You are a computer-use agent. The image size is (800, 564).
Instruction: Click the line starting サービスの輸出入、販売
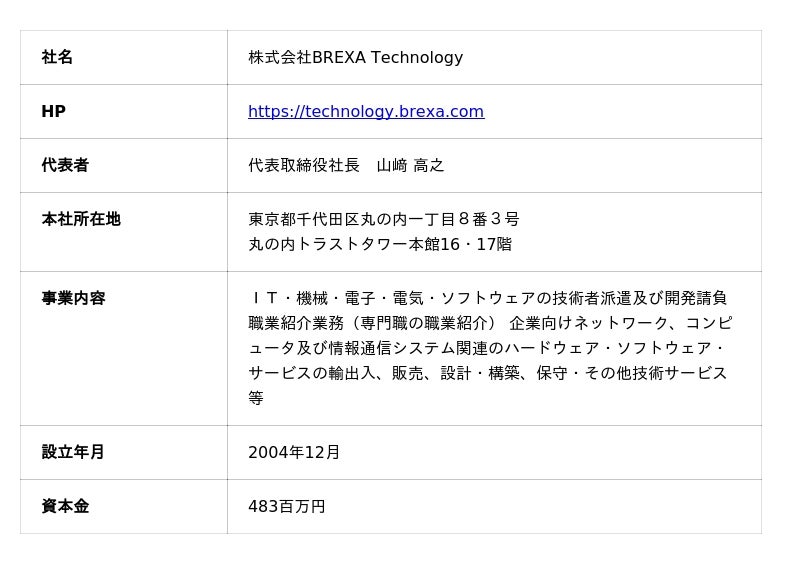[x=488, y=373]
